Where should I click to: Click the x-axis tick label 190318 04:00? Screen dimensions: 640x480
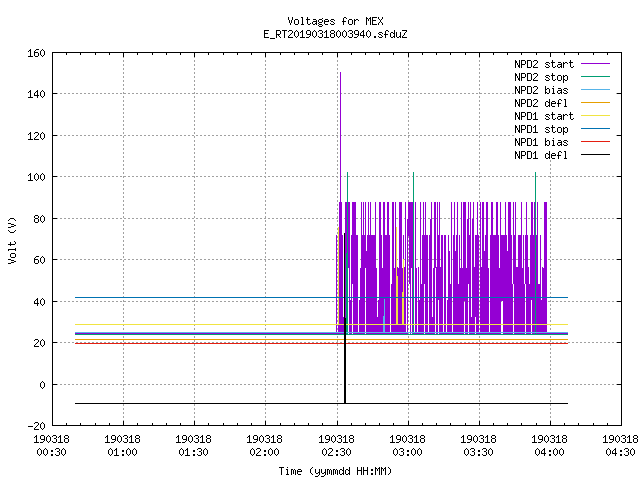coord(549,446)
